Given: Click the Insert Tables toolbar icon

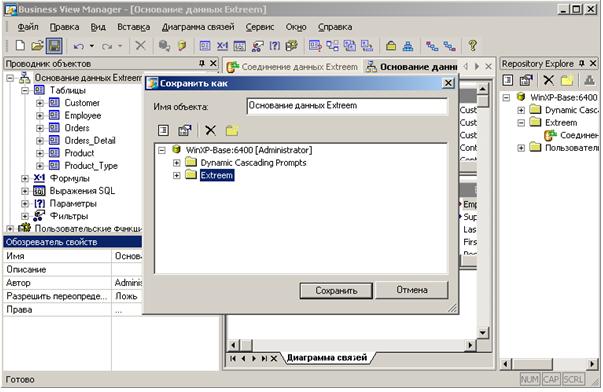Looking at the screenshot, I should [x=205, y=46].
